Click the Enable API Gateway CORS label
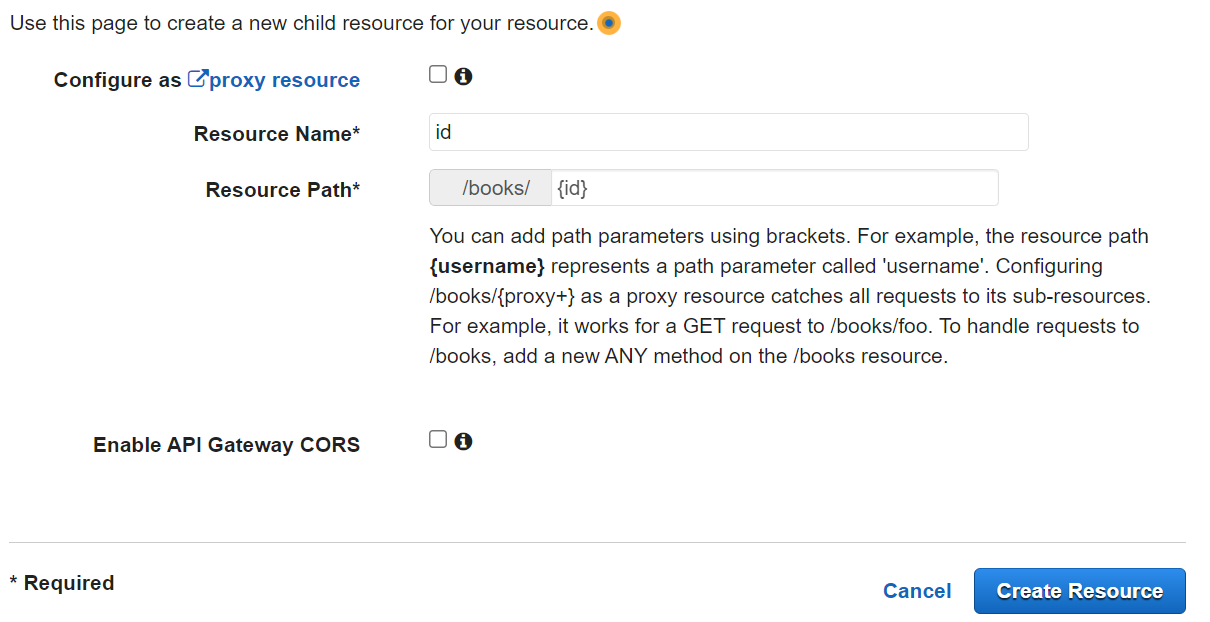The width and height of the screenshot is (1210, 622). coord(226,444)
